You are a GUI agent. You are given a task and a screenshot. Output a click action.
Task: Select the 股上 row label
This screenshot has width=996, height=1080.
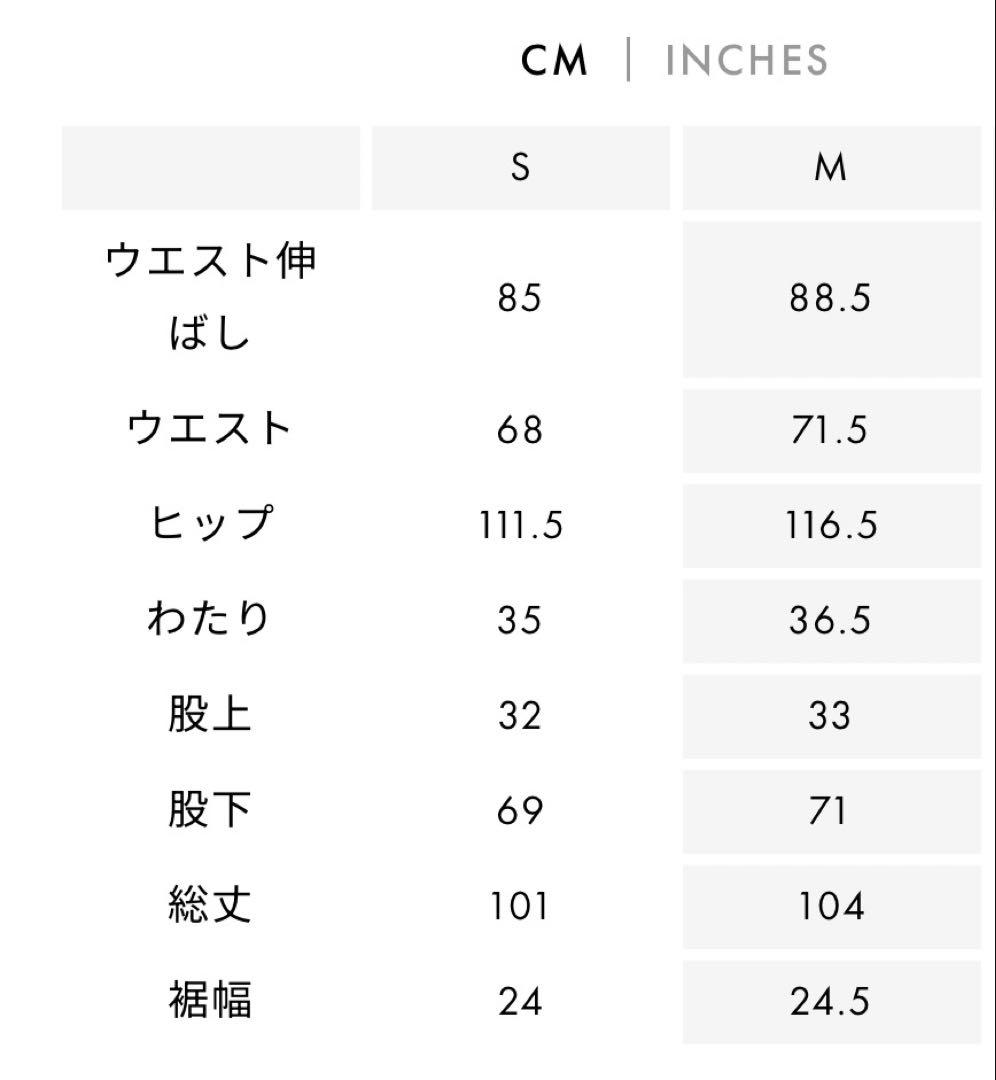[210, 715]
